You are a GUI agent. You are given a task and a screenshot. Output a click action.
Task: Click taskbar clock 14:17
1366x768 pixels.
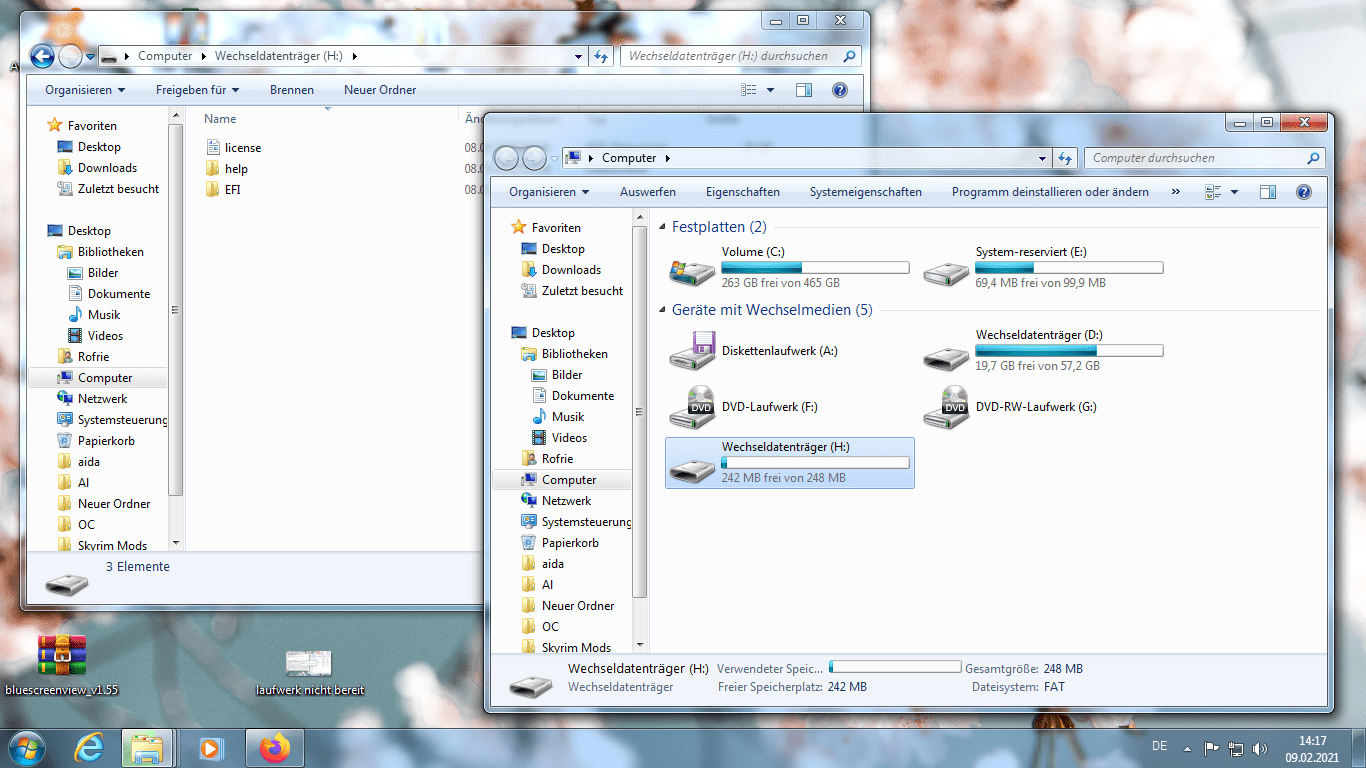[1312, 741]
